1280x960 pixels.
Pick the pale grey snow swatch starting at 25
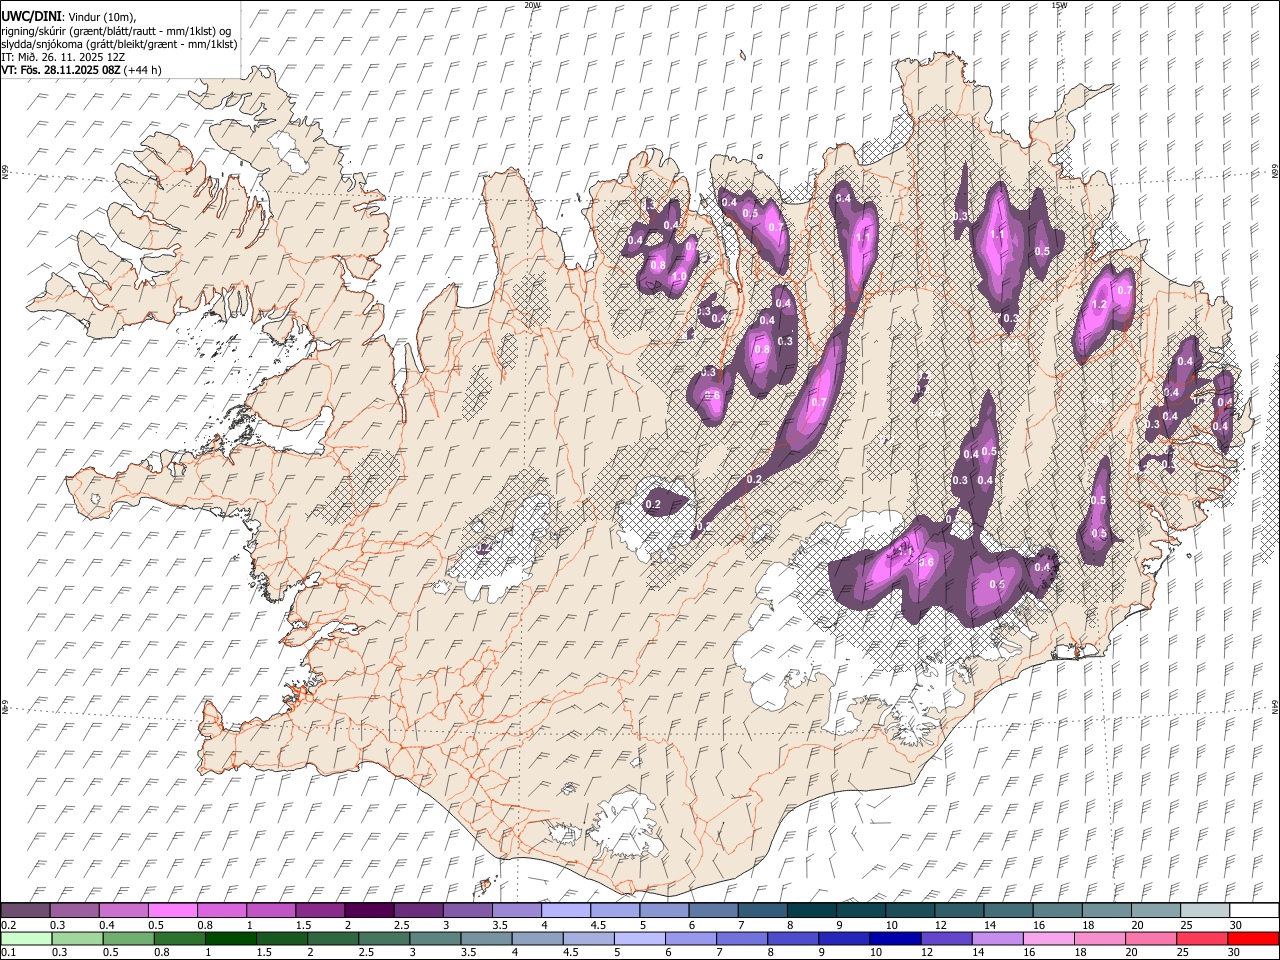[x=1205, y=910]
